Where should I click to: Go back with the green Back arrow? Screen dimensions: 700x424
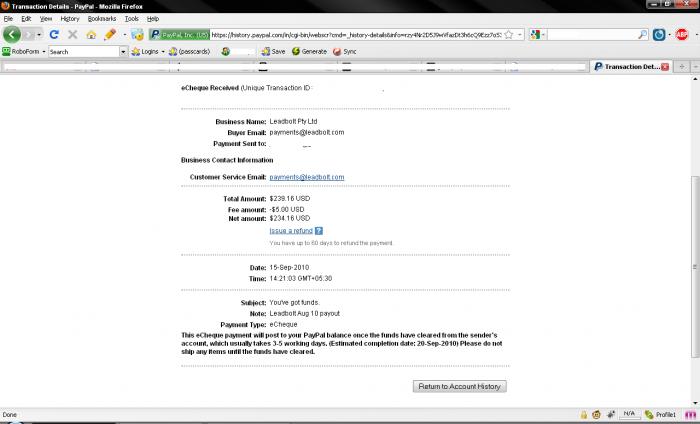tap(12, 34)
